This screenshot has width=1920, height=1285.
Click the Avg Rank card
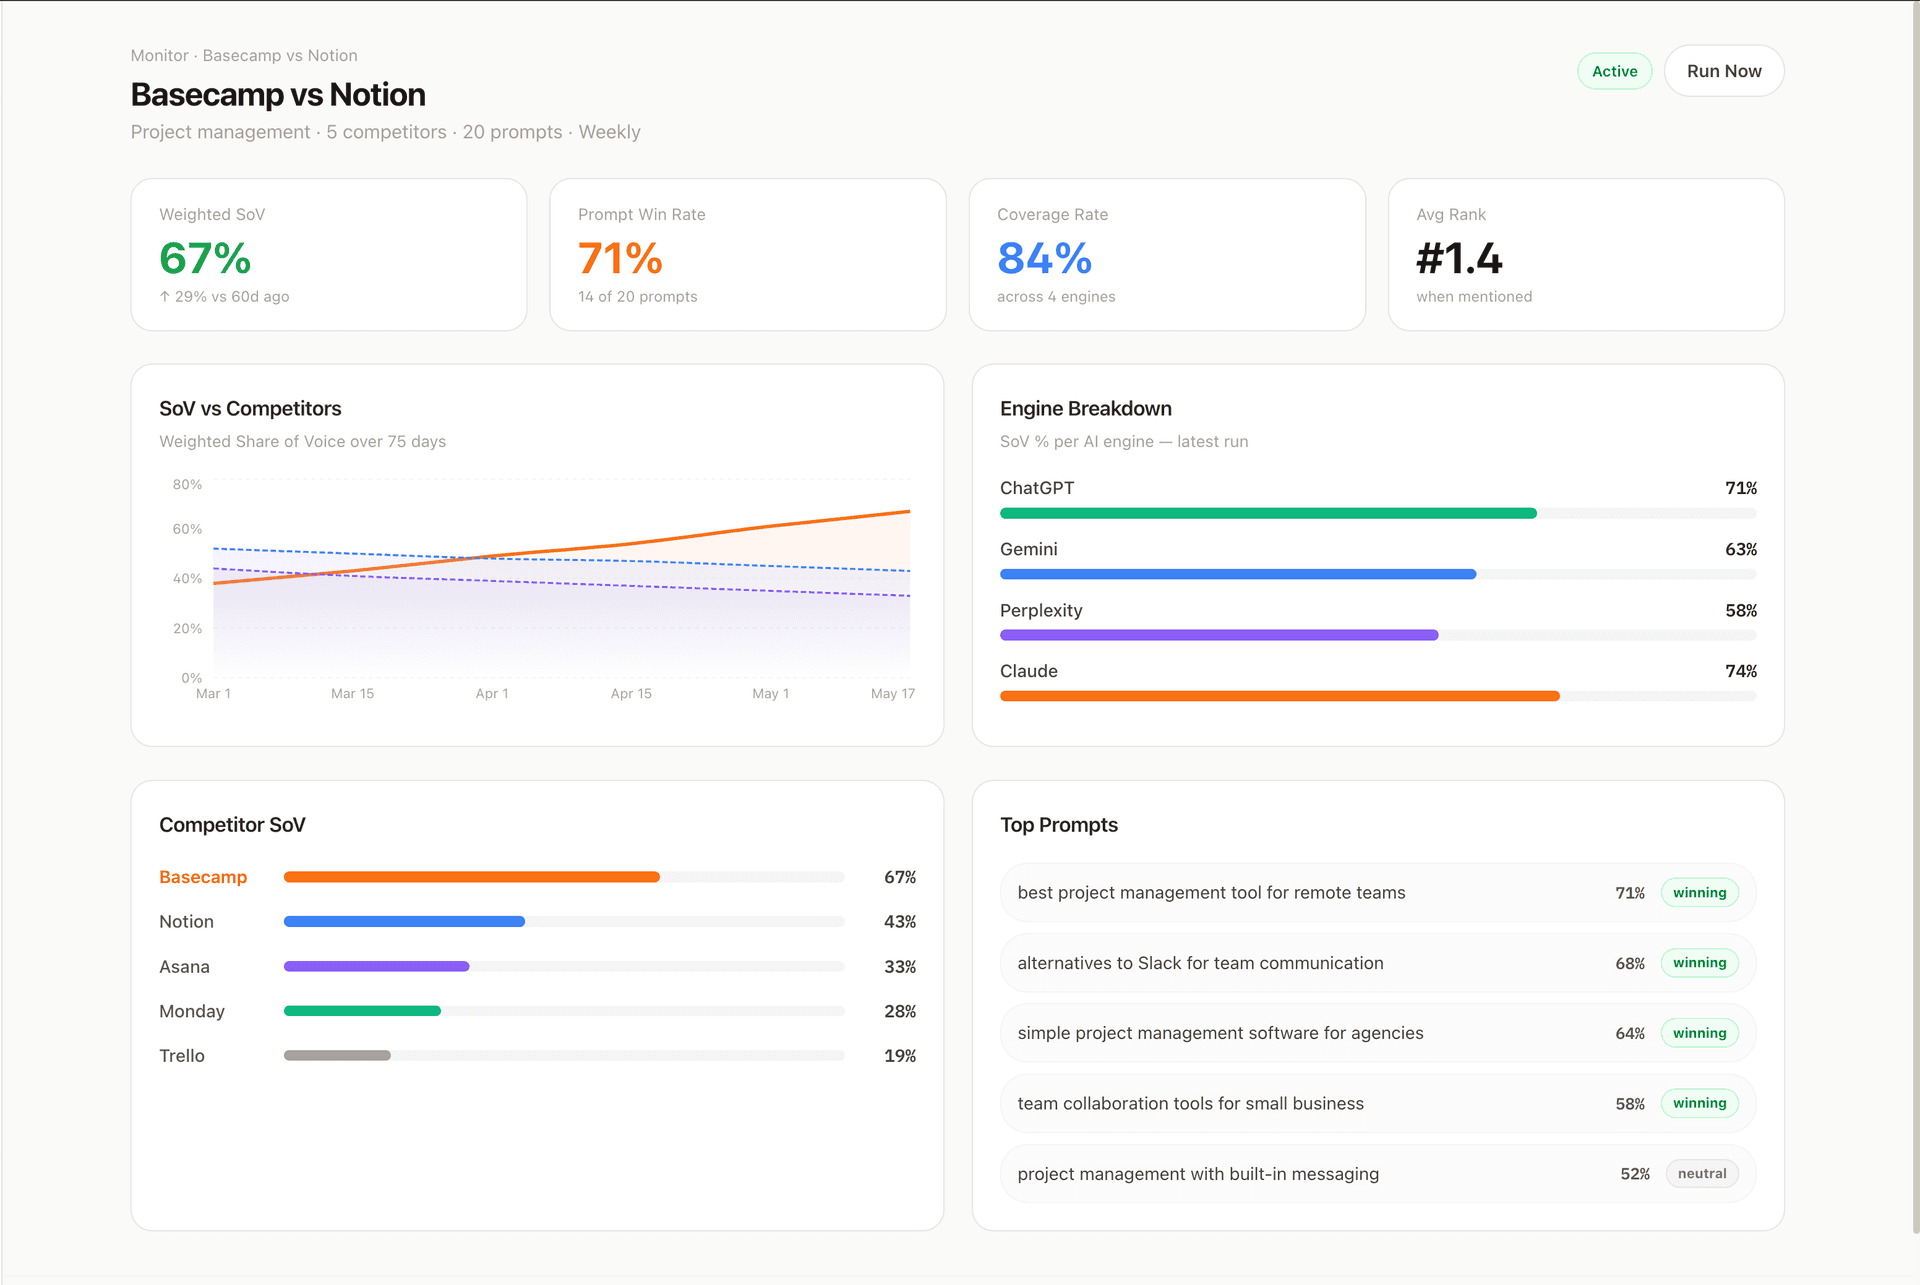pyautogui.click(x=1585, y=254)
